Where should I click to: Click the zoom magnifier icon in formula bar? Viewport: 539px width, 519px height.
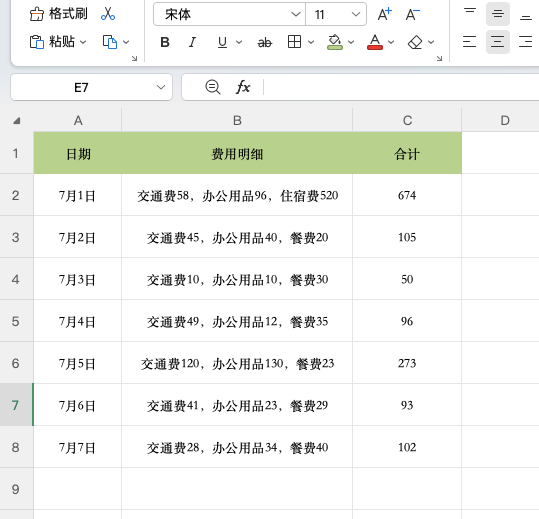coord(213,87)
